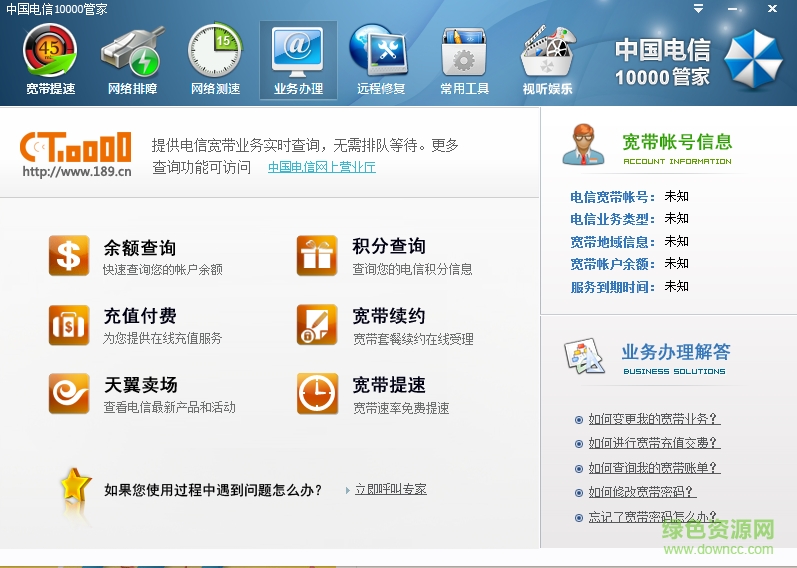Open the 如何查询我的宽带账单？ help link

tap(654, 468)
